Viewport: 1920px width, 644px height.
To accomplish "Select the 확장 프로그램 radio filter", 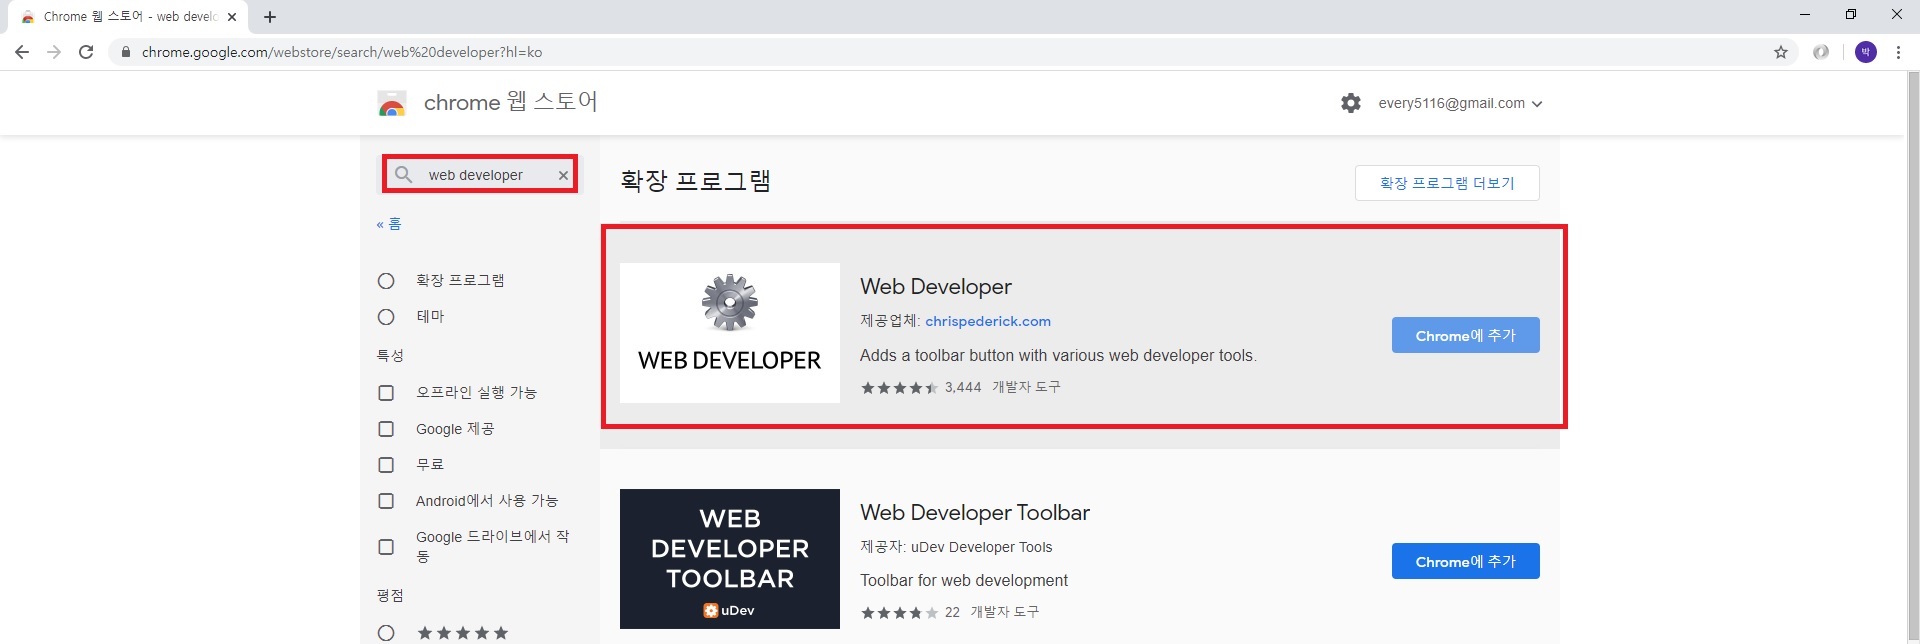I will click(386, 281).
